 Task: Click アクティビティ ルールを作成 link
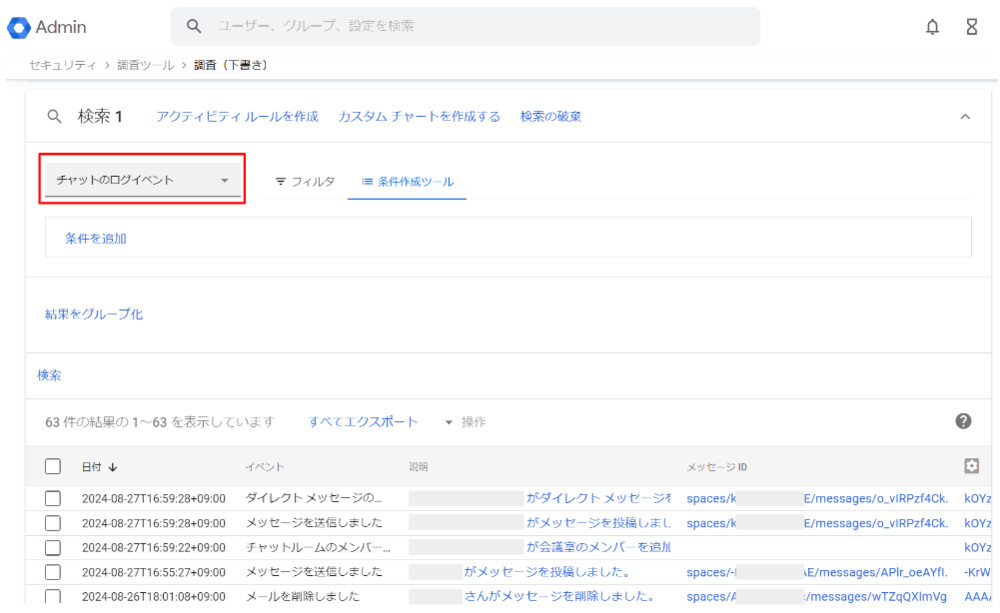tap(237, 117)
